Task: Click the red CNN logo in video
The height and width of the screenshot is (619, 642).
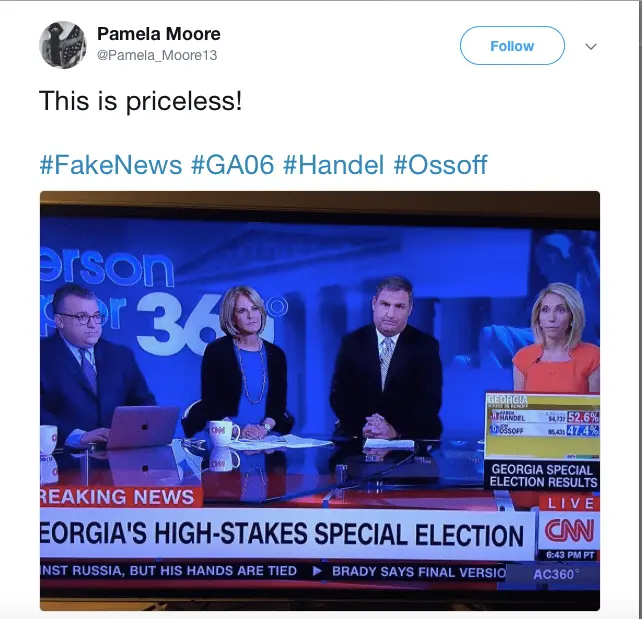Action: (x=569, y=531)
